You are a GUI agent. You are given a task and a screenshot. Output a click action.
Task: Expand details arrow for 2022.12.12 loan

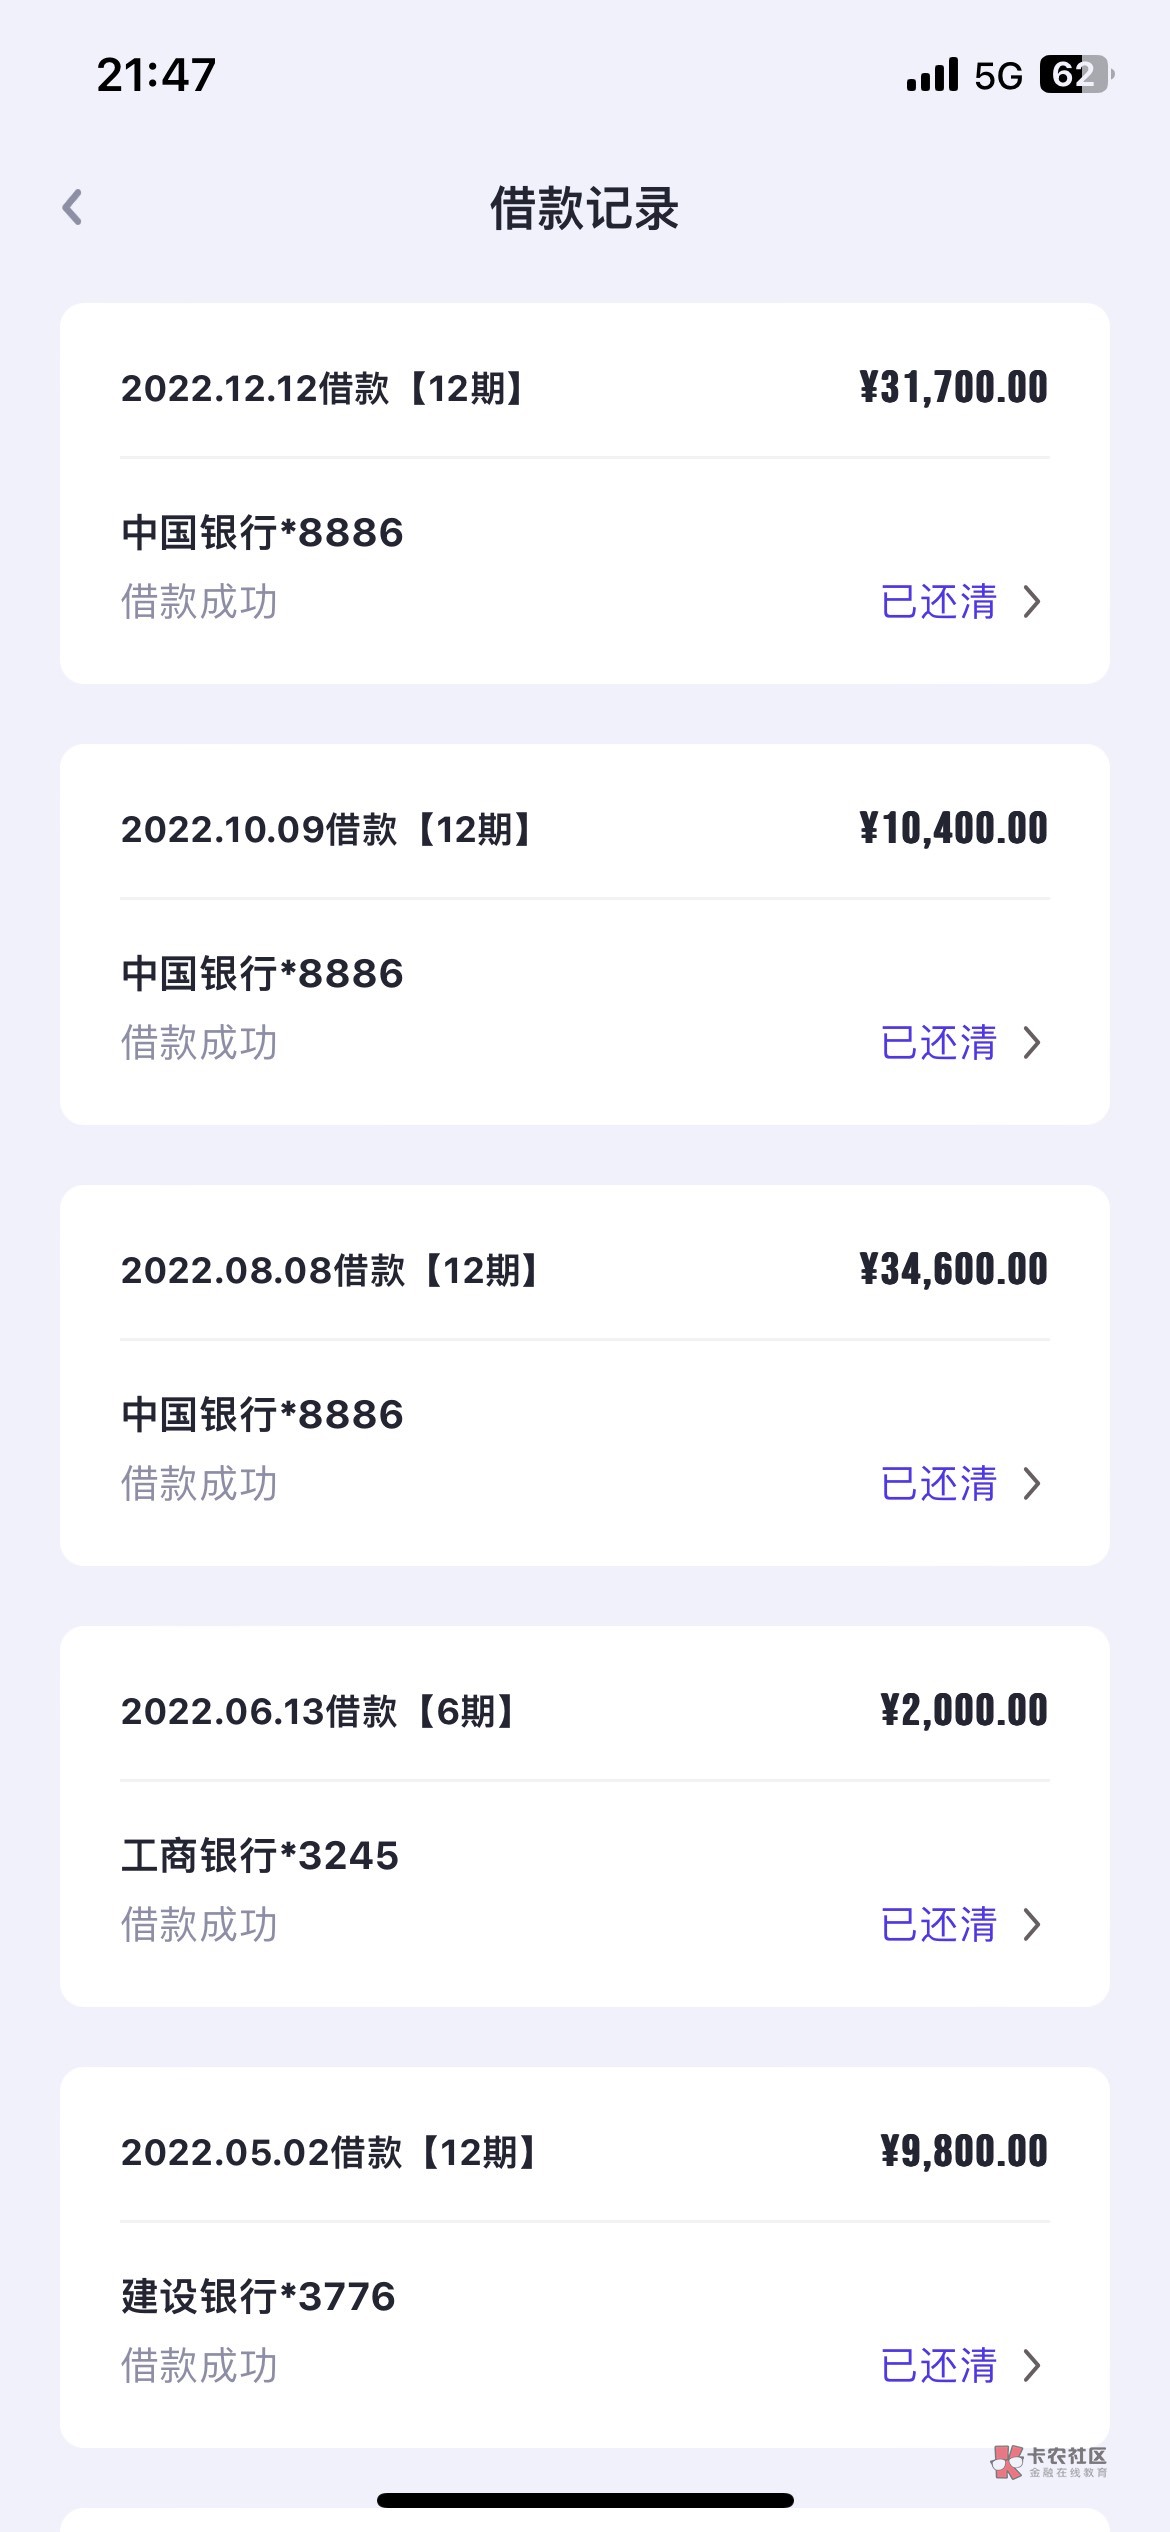pyautogui.click(x=1032, y=602)
